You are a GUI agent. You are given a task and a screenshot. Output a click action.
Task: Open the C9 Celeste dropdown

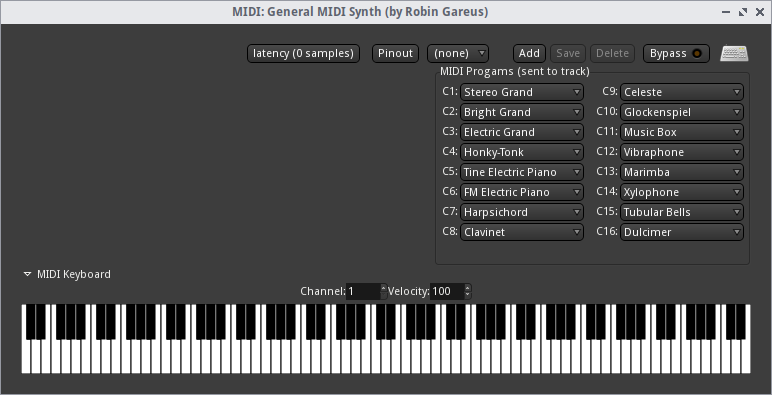coord(682,92)
